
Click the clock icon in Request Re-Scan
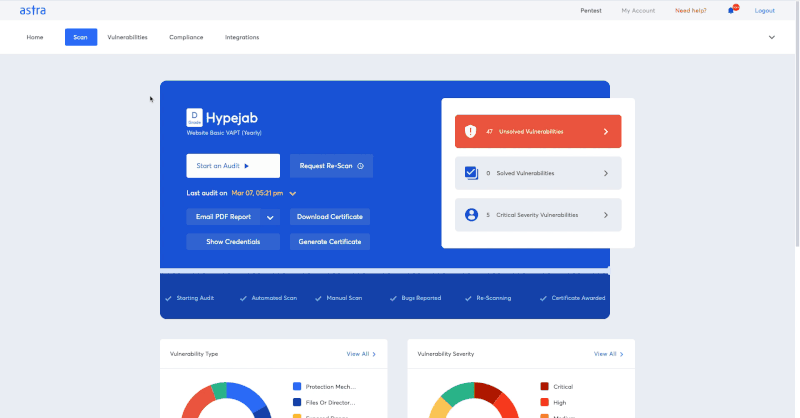point(360,166)
